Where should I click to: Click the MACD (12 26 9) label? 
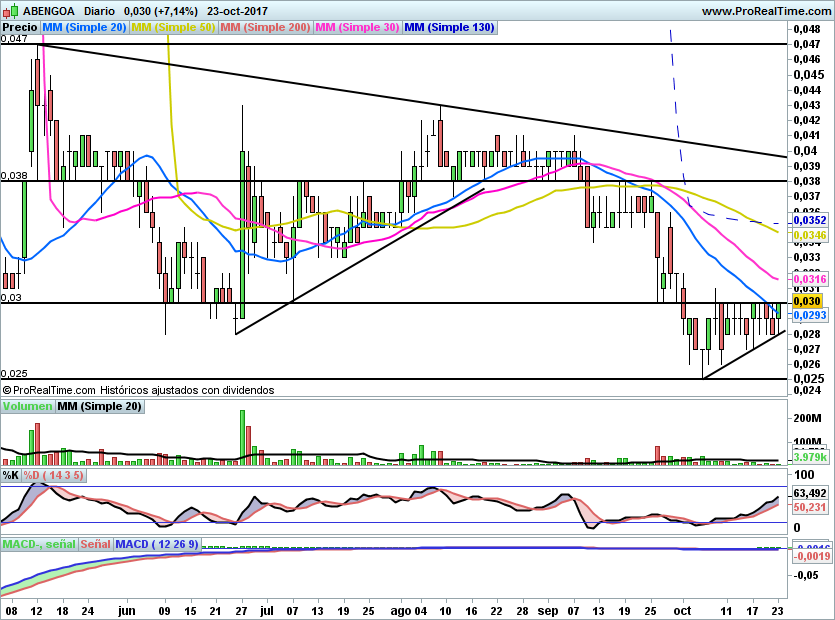158,544
